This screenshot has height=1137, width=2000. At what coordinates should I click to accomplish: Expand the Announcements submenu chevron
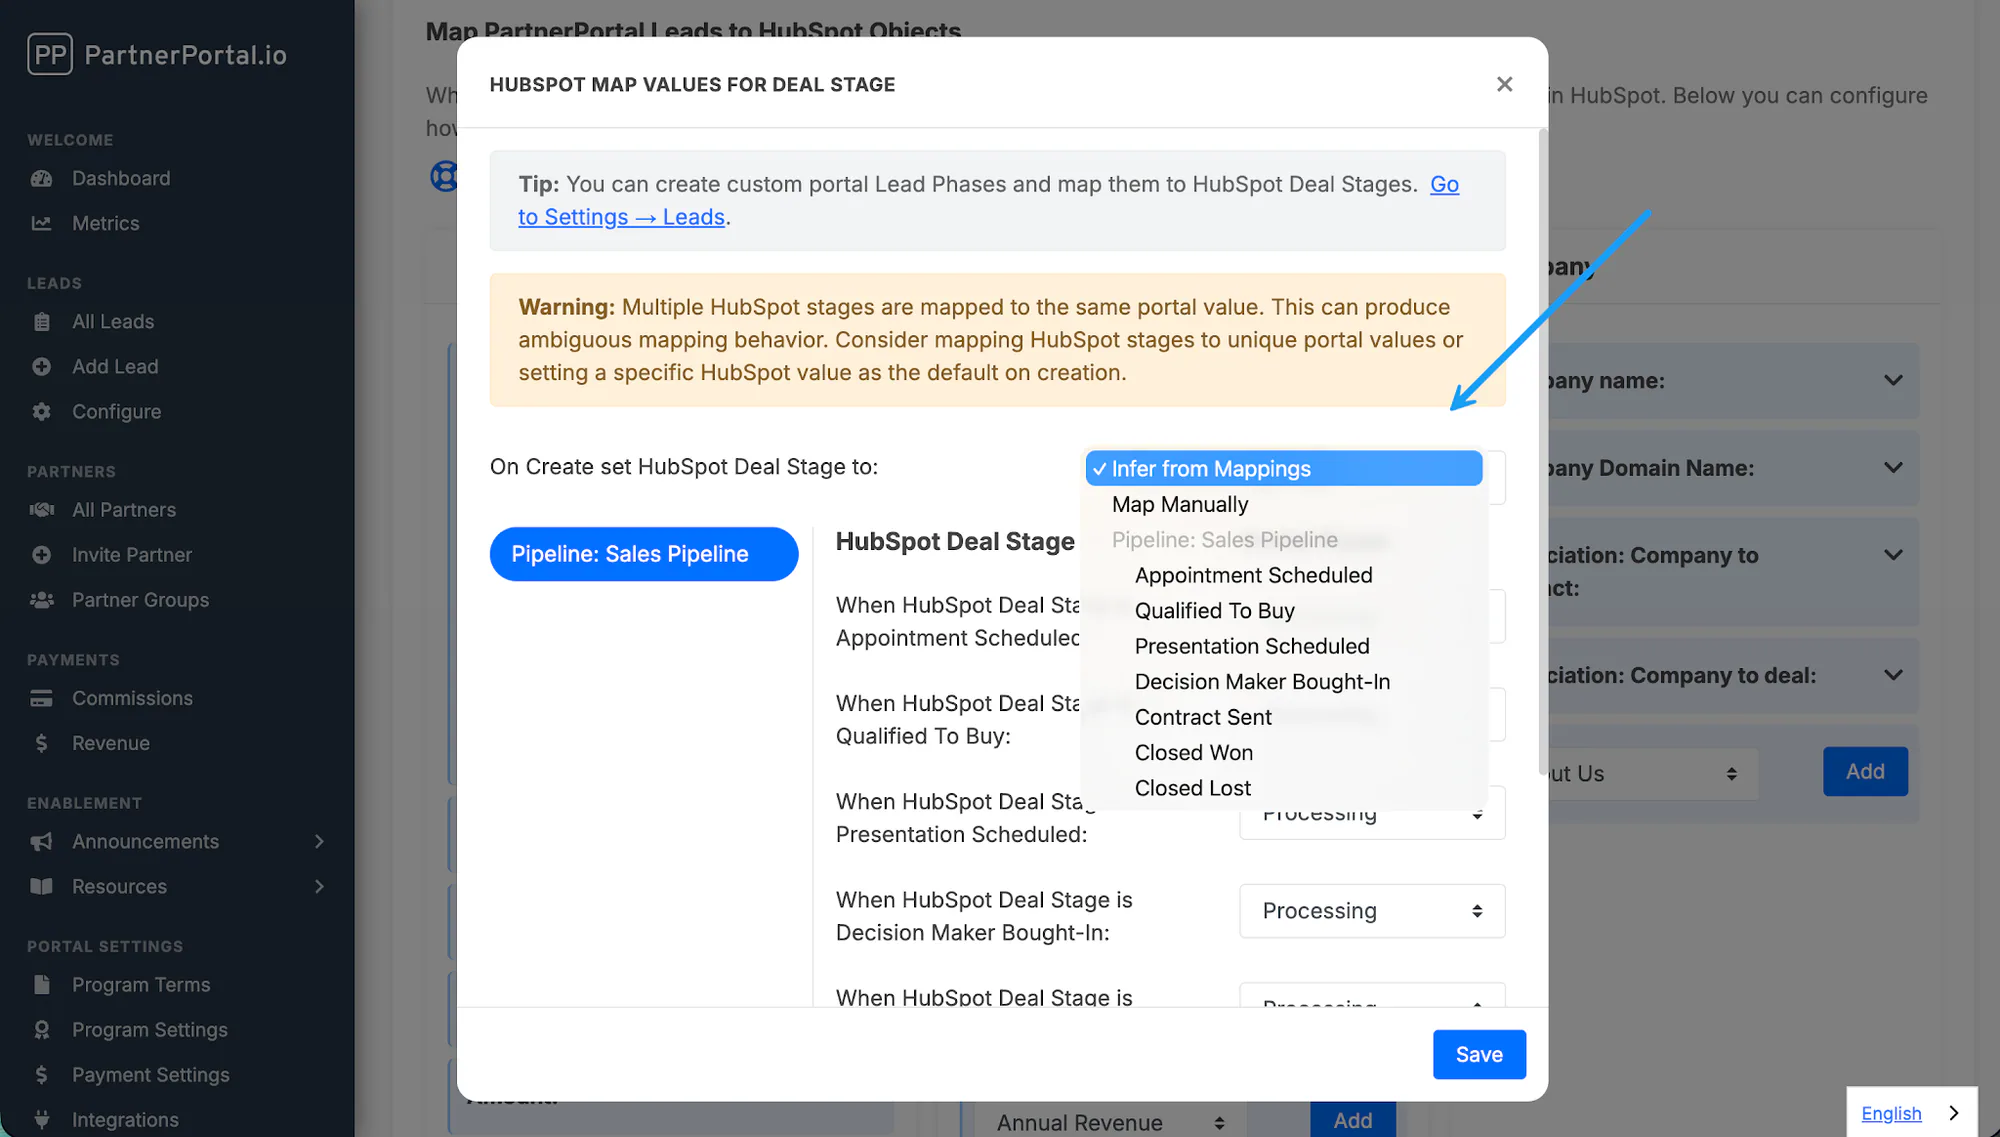point(319,841)
